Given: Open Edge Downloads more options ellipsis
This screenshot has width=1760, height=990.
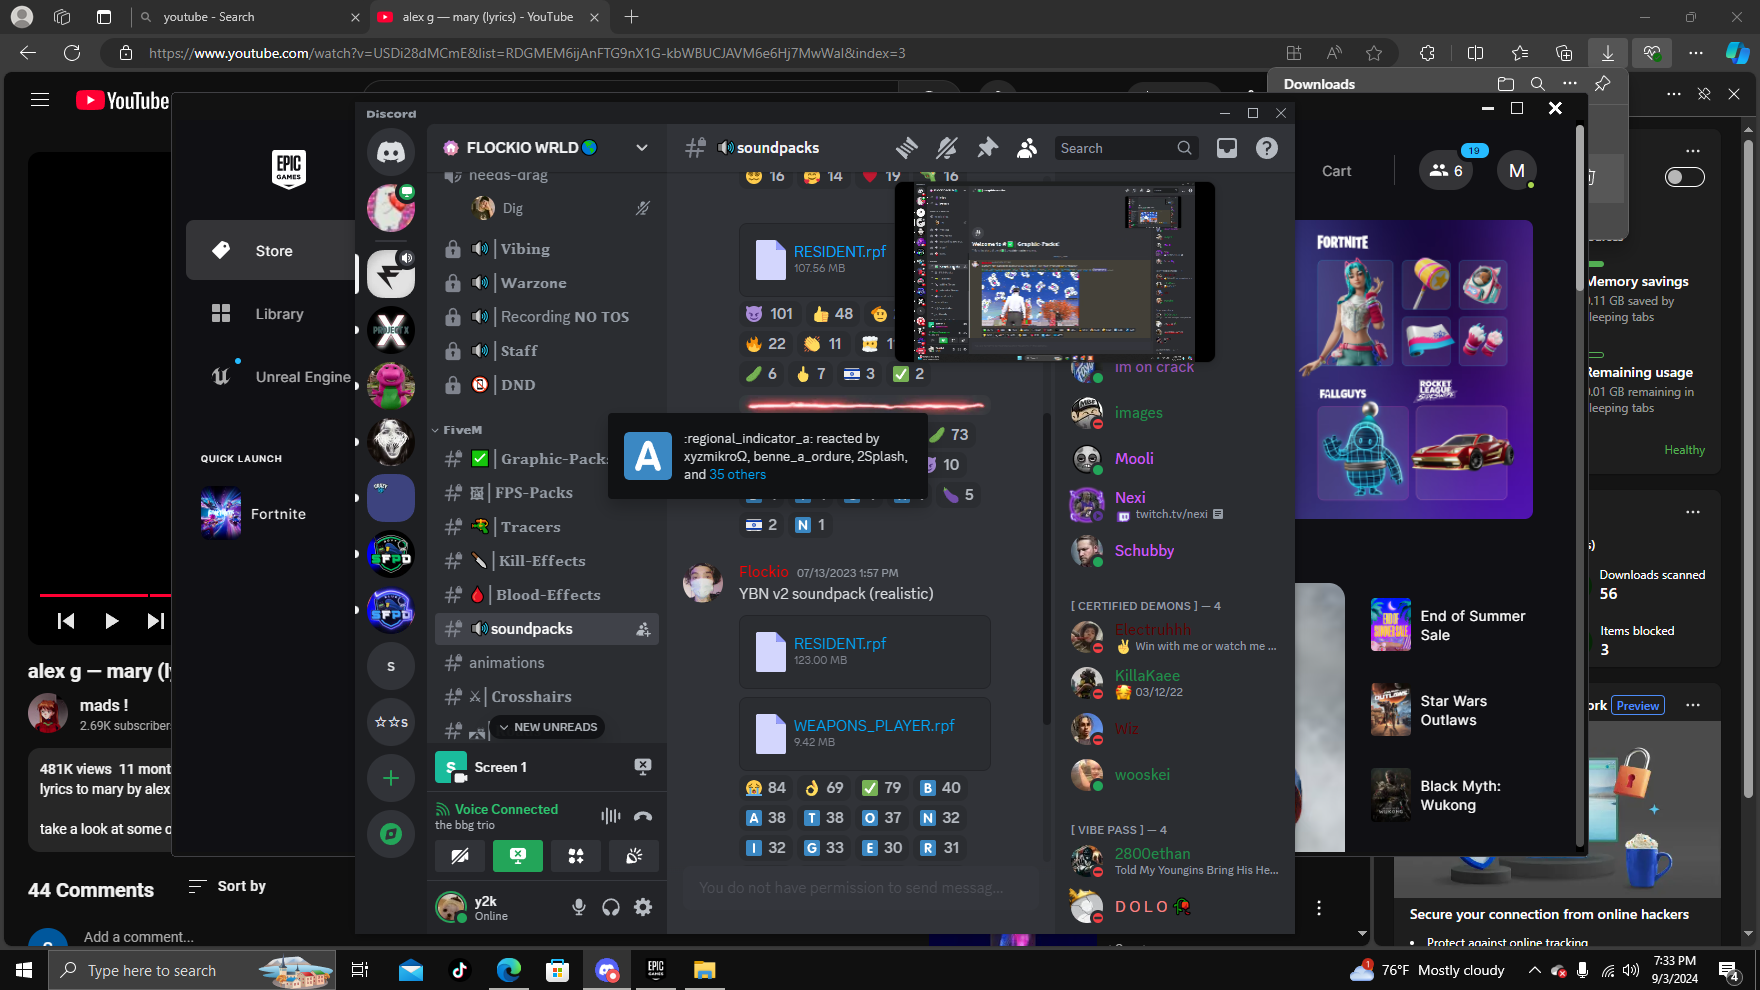Looking at the screenshot, I should point(1570,84).
